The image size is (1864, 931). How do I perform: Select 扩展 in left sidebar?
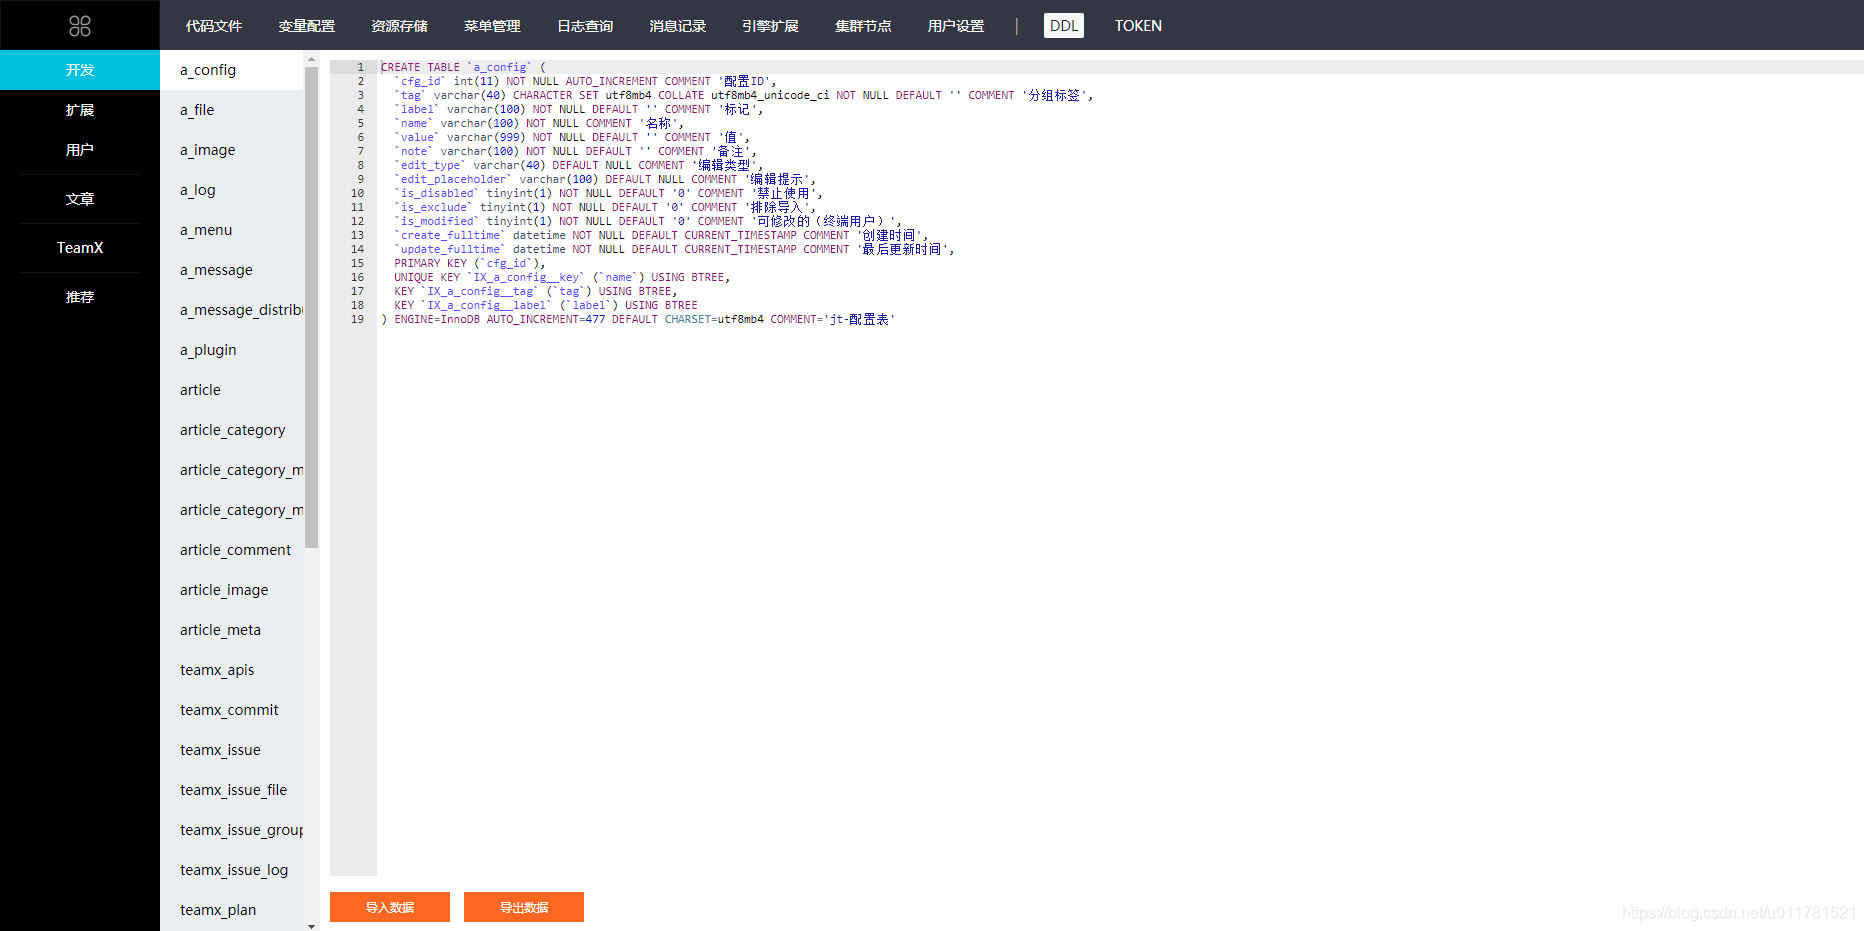tap(80, 110)
